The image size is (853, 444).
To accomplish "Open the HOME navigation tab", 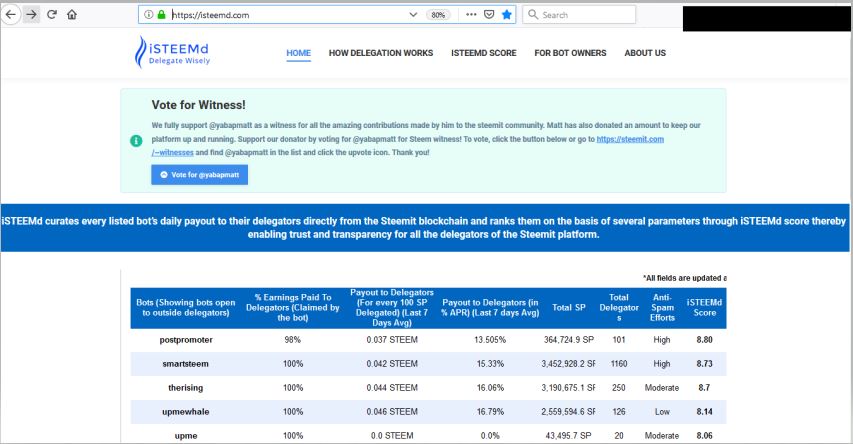I will (298, 53).
